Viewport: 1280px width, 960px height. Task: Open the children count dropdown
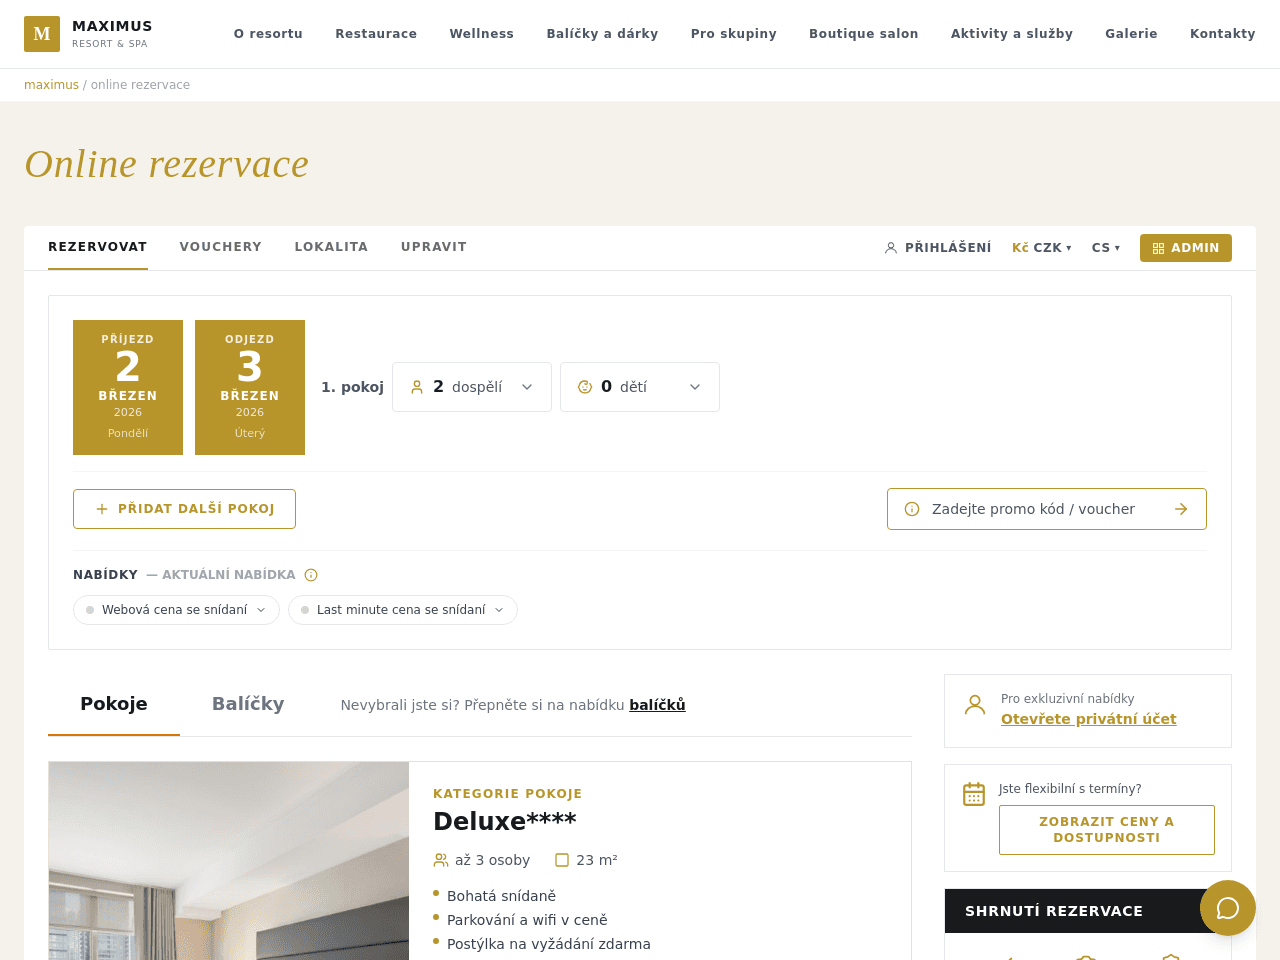[x=640, y=387]
